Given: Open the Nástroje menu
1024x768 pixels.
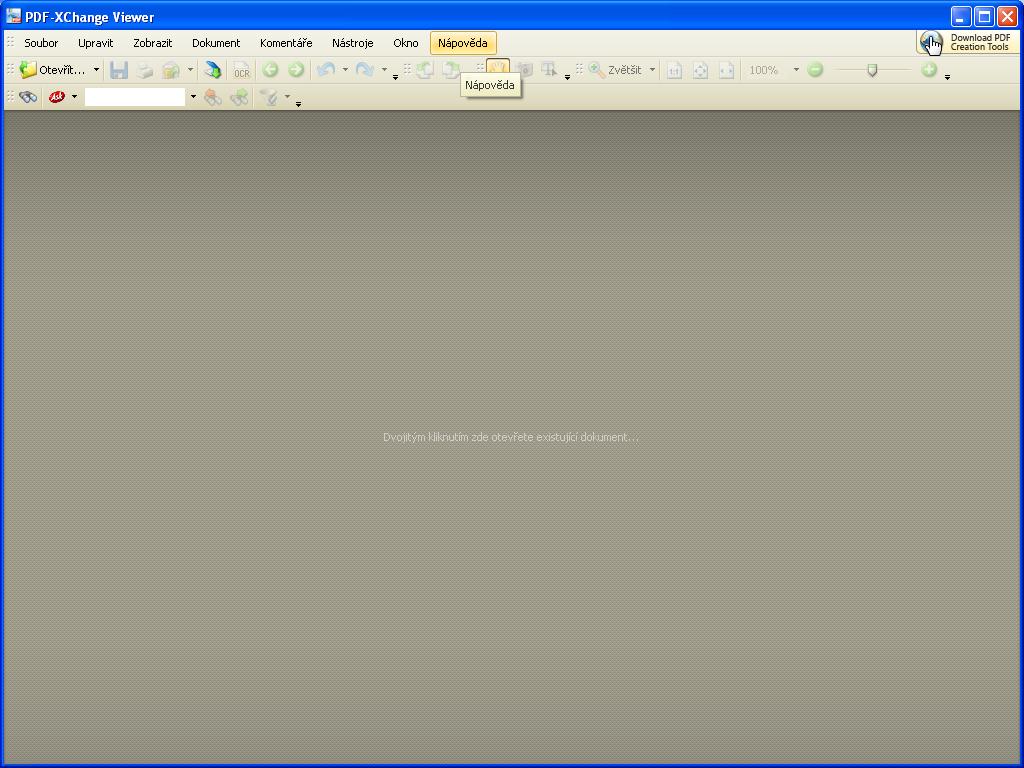Looking at the screenshot, I should pos(353,43).
